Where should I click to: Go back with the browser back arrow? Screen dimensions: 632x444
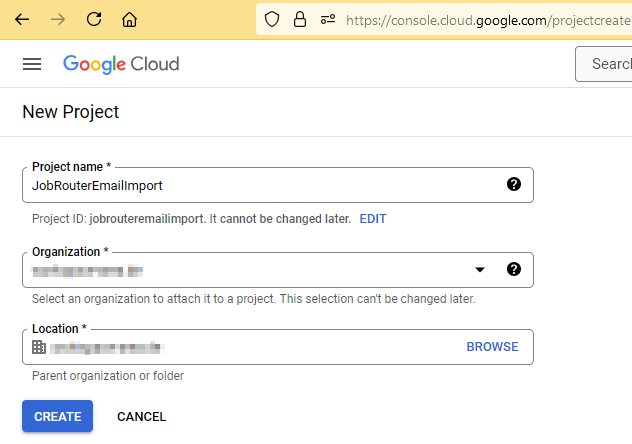(x=22, y=19)
